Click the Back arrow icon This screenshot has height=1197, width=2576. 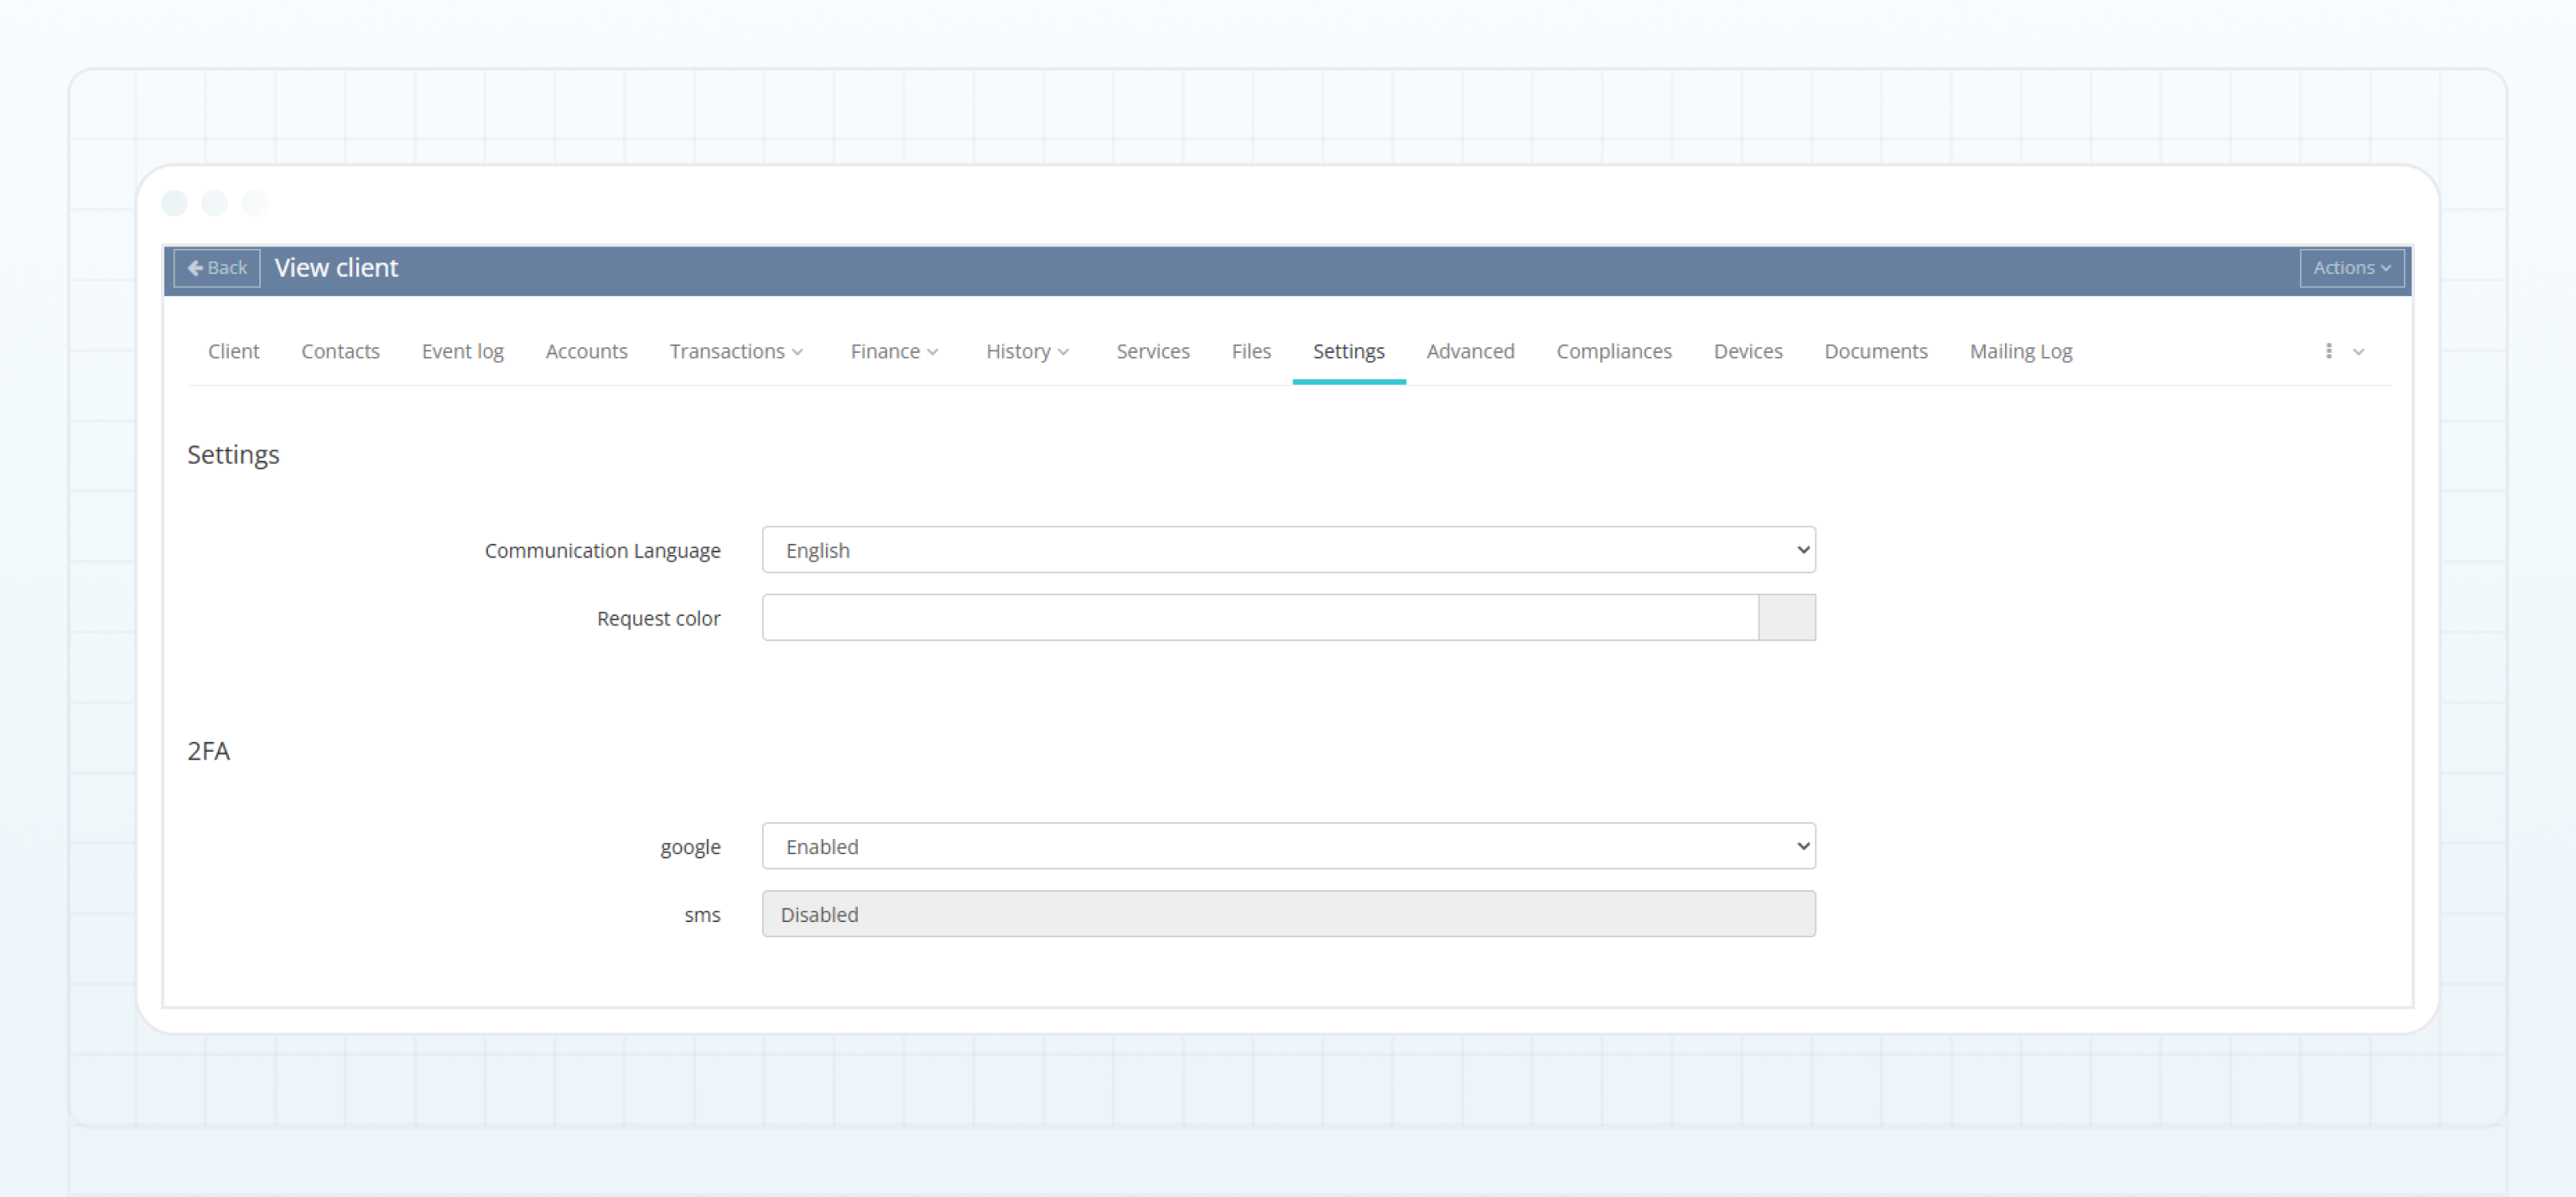(196, 268)
